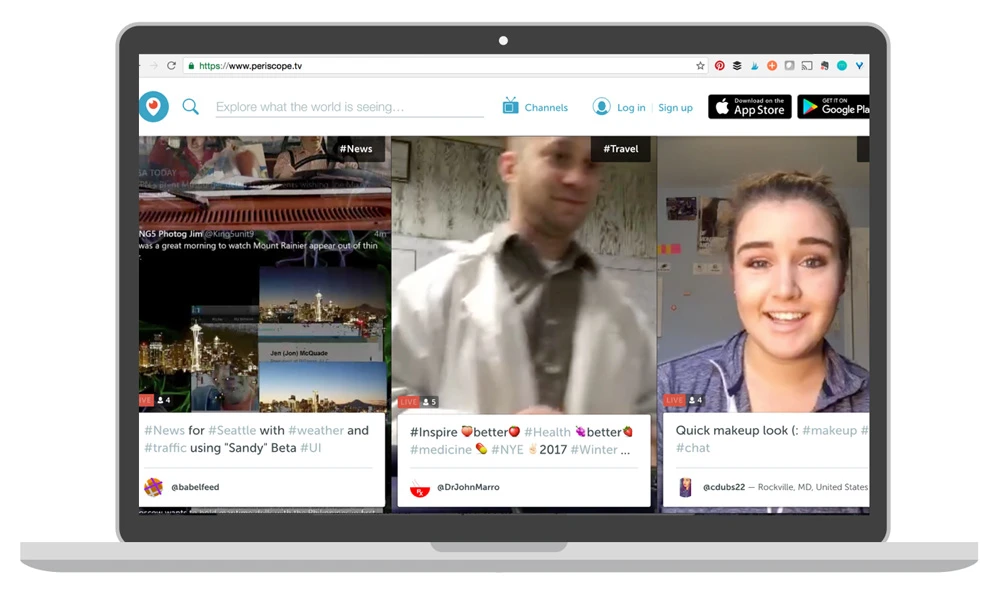The height and width of the screenshot is (606, 1000).
Task: Click the Cast screen extension icon
Action: click(x=807, y=66)
